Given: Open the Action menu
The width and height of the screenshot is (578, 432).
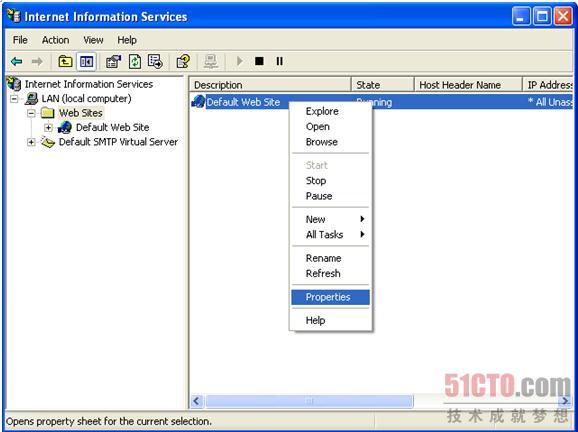Looking at the screenshot, I should point(55,40).
